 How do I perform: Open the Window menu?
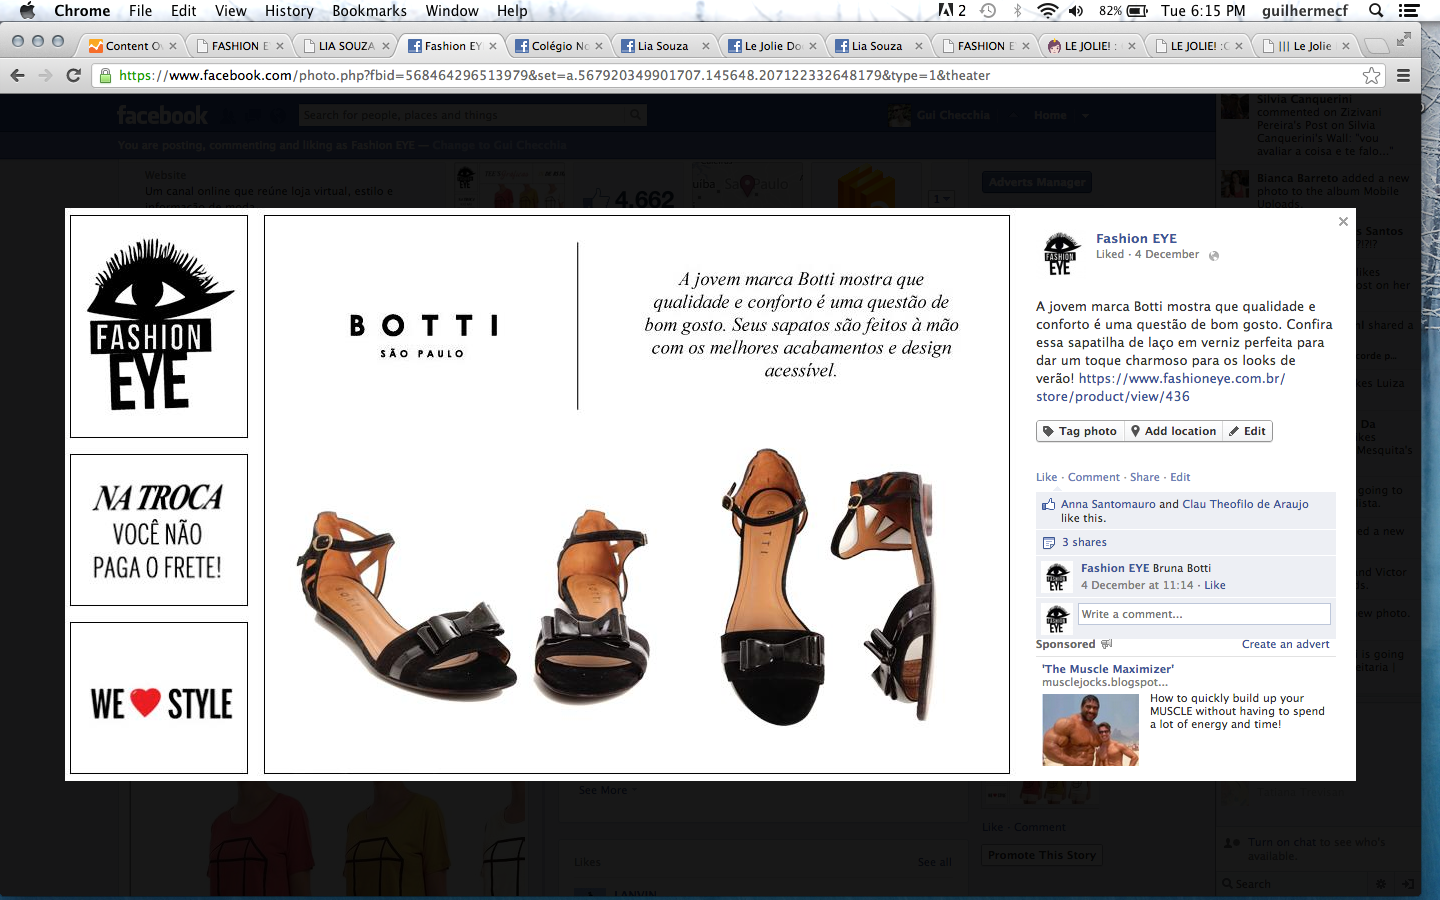[x=452, y=11]
